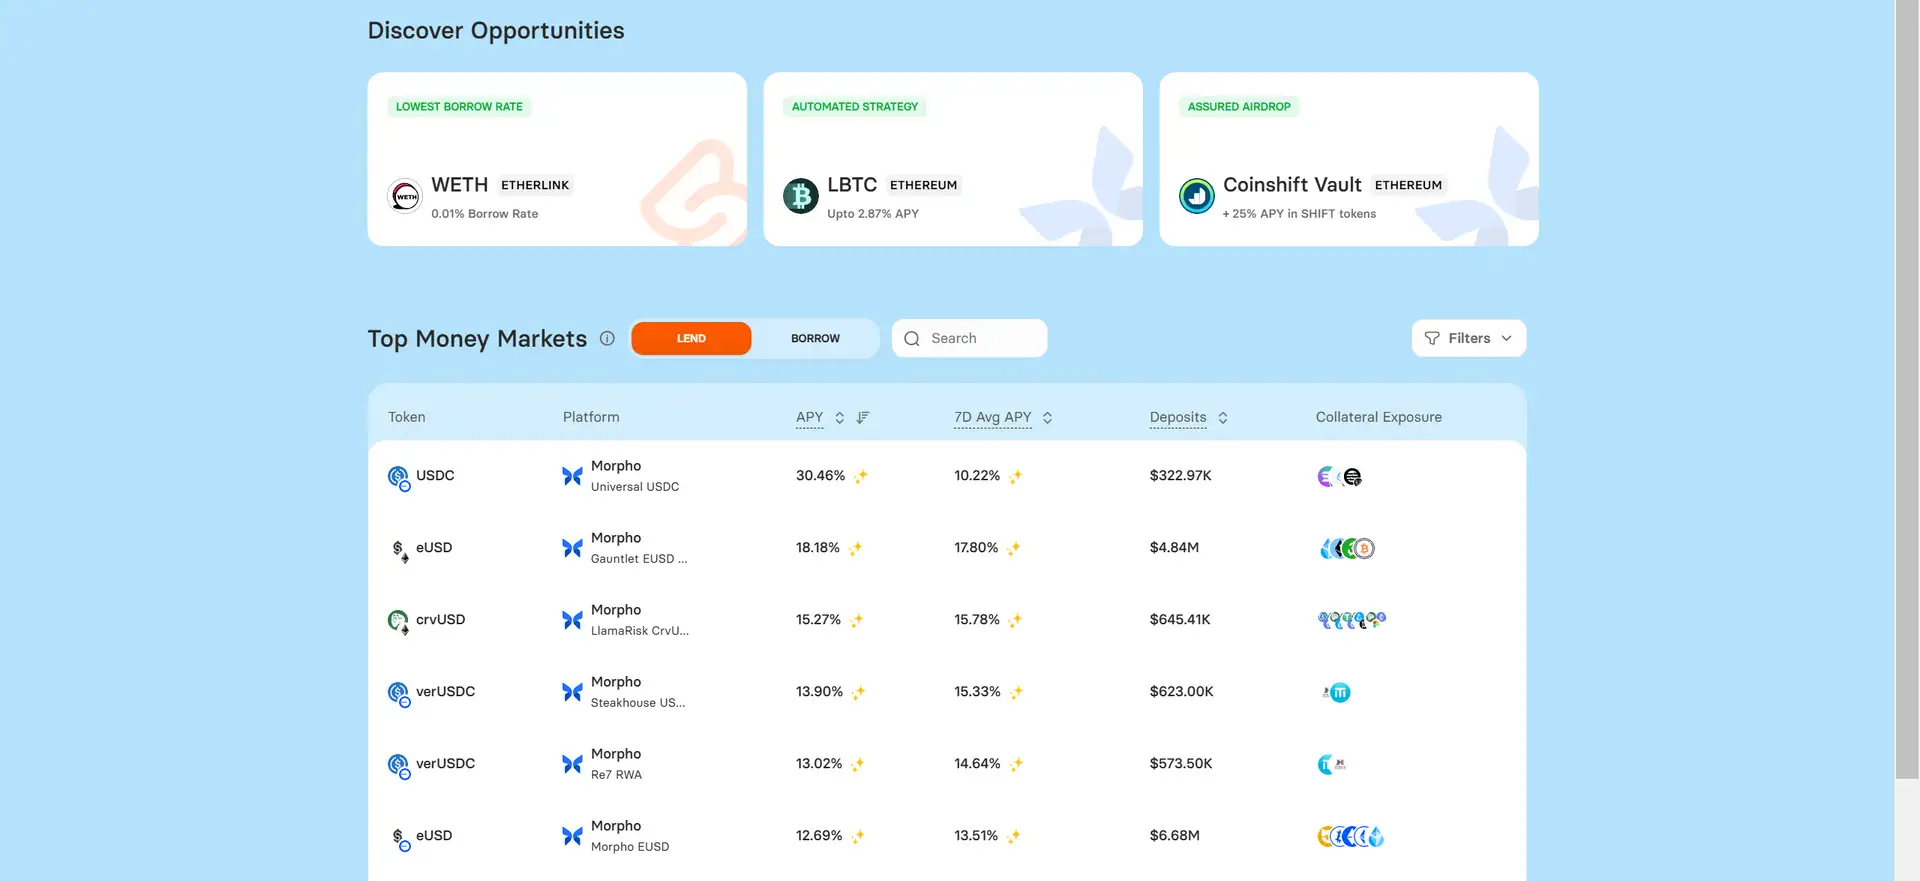Click the page vertical scrollbar
Screen dimensions: 1920x881
[x=1906, y=400]
